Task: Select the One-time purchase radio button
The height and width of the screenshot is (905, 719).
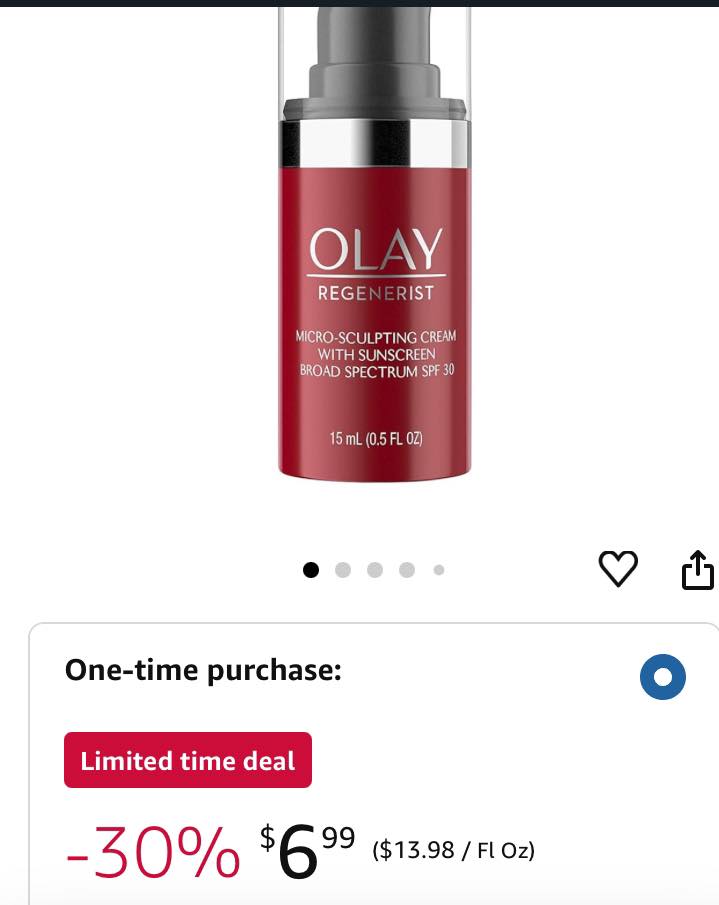Action: tap(663, 676)
